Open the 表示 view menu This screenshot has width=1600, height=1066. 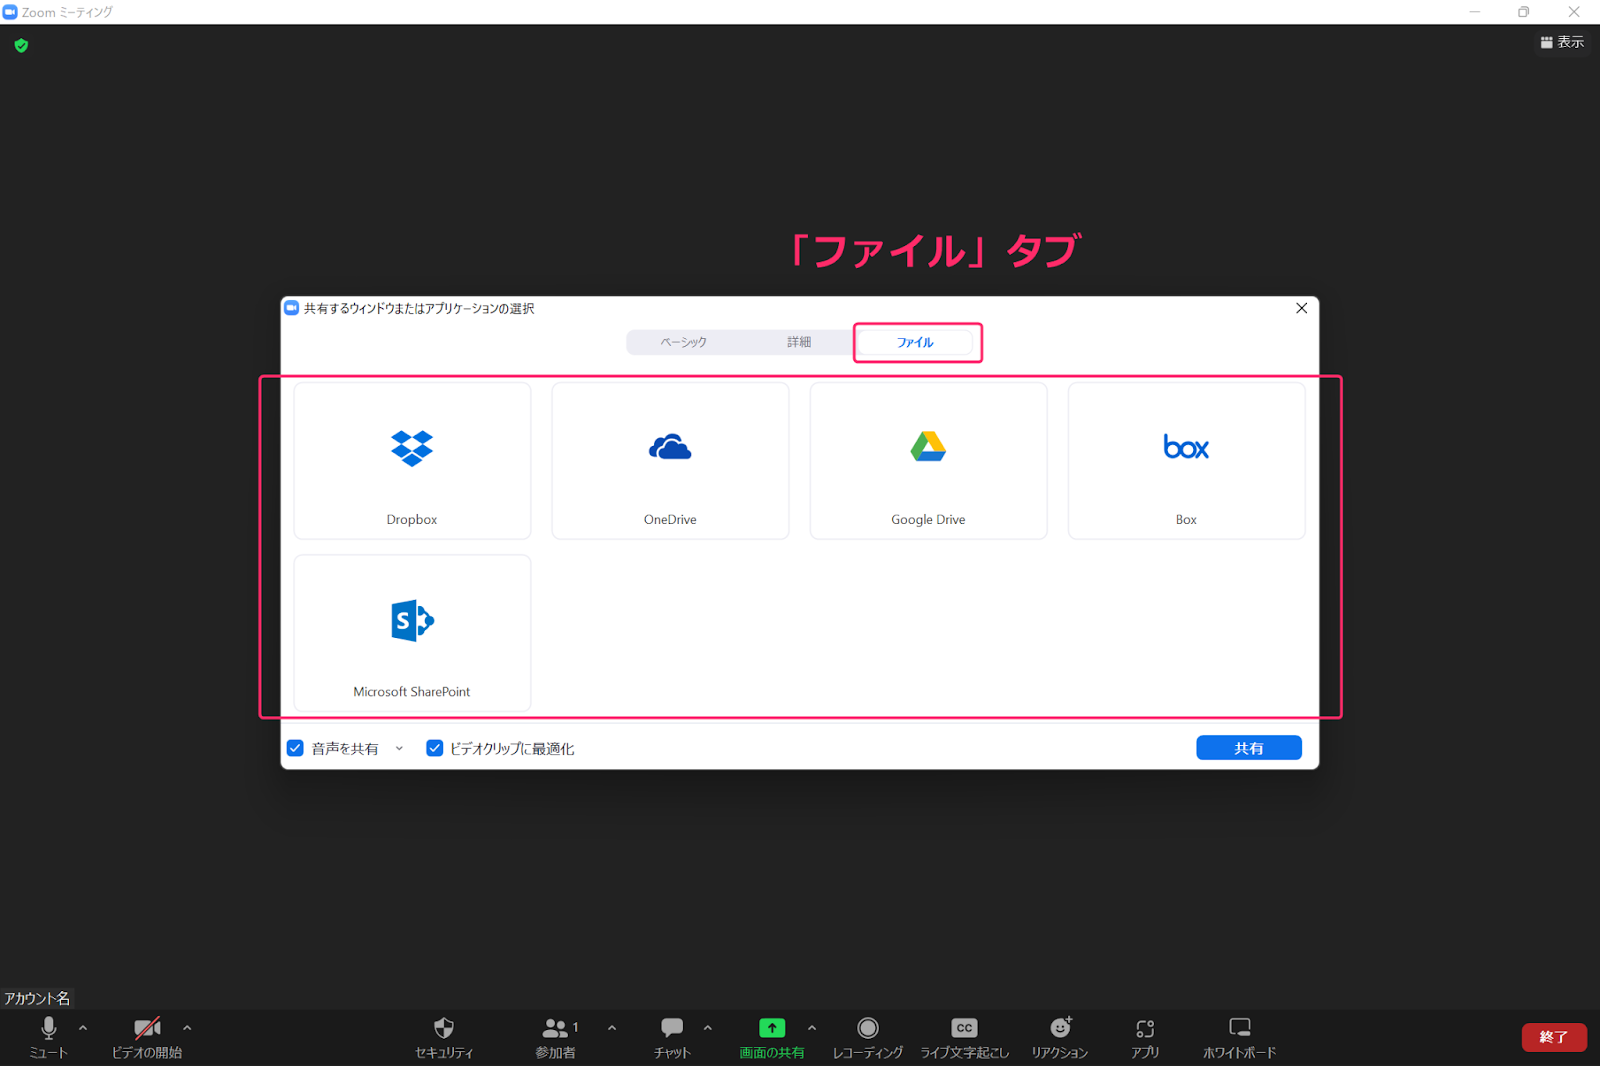coord(1562,42)
